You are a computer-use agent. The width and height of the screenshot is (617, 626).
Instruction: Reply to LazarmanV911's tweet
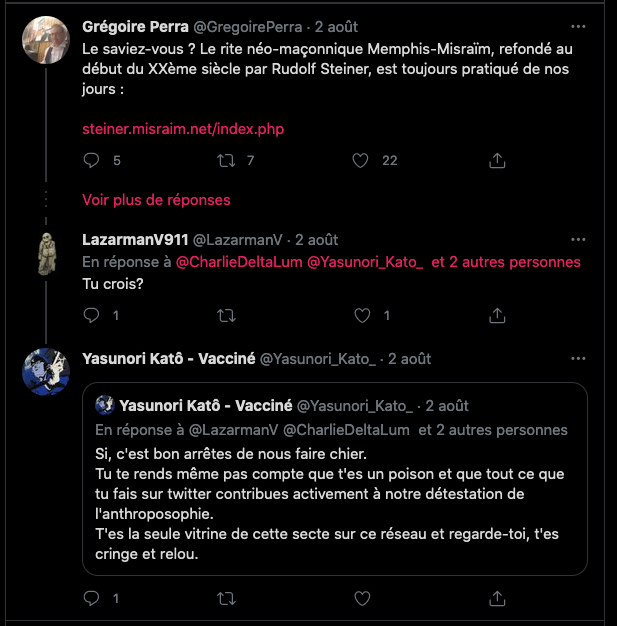click(91, 315)
